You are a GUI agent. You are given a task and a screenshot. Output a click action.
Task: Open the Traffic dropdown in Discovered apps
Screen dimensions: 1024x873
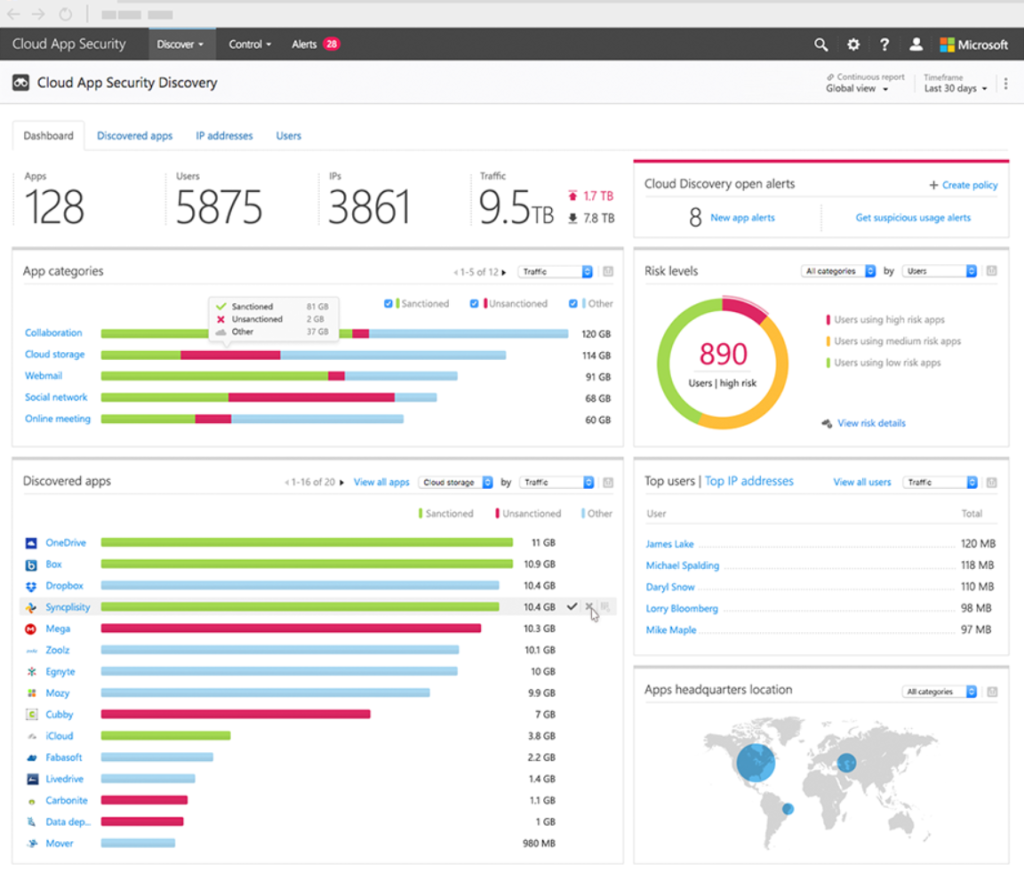pyautogui.click(x=557, y=483)
